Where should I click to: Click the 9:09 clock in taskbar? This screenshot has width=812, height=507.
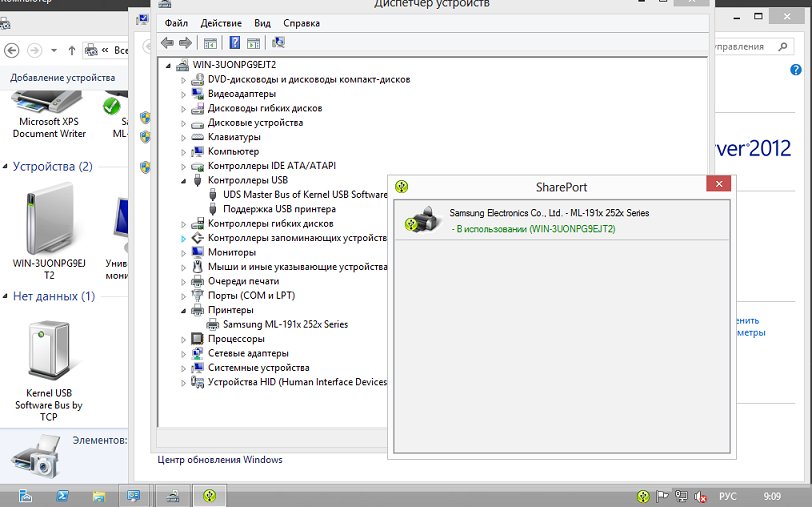772,497
